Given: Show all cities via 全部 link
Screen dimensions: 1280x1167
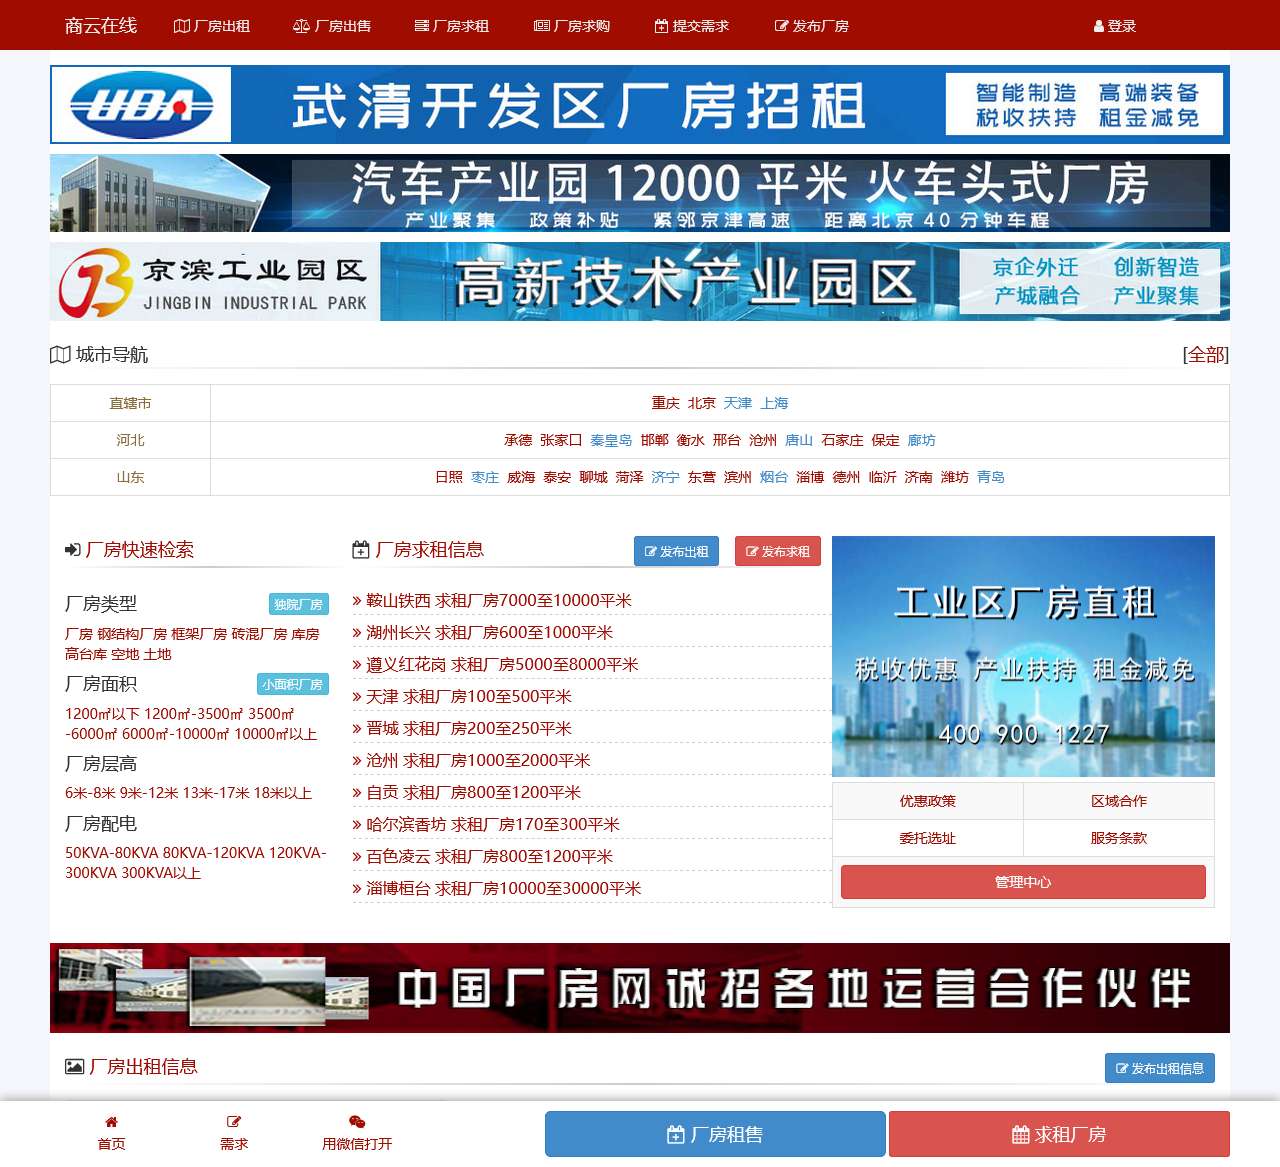Looking at the screenshot, I should click(x=1205, y=354).
